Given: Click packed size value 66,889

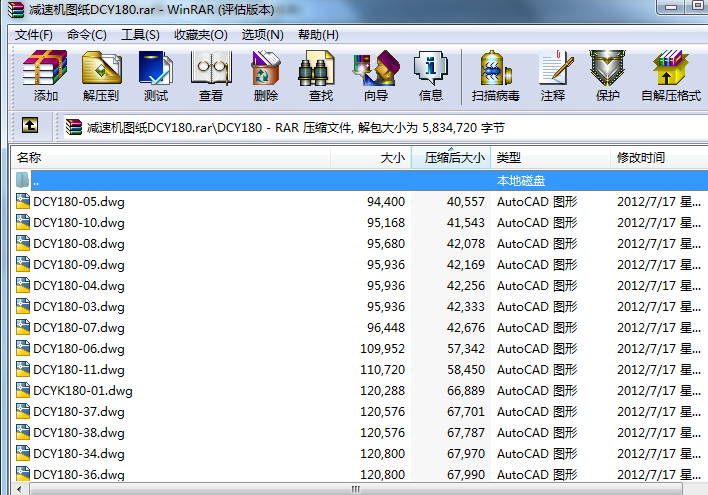Looking at the screenshot, I should pos(466,390).
